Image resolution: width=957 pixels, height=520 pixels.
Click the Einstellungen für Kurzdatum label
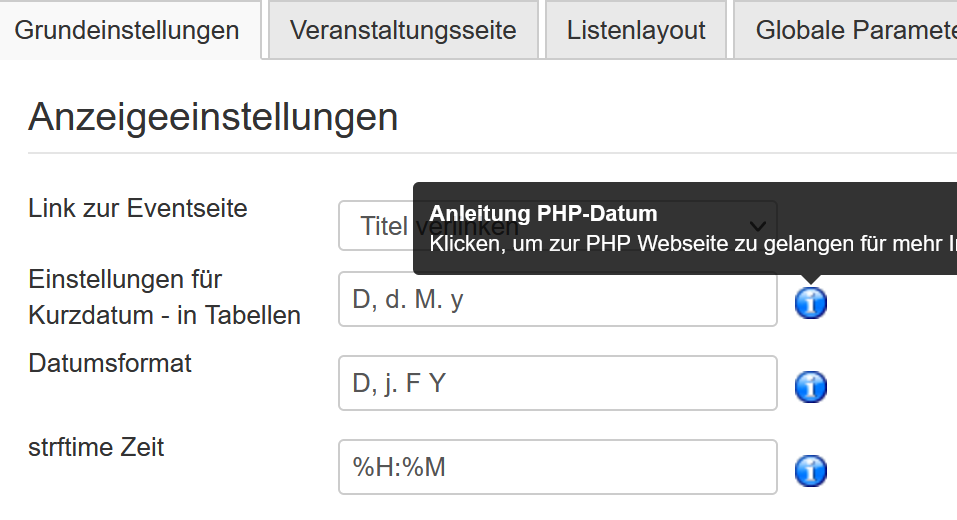164,297
